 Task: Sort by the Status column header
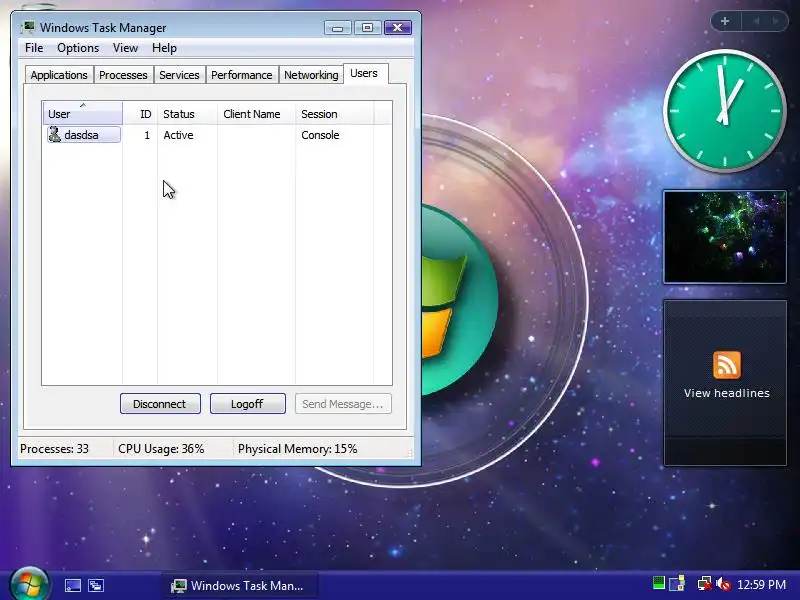click(x=187, y=113)
